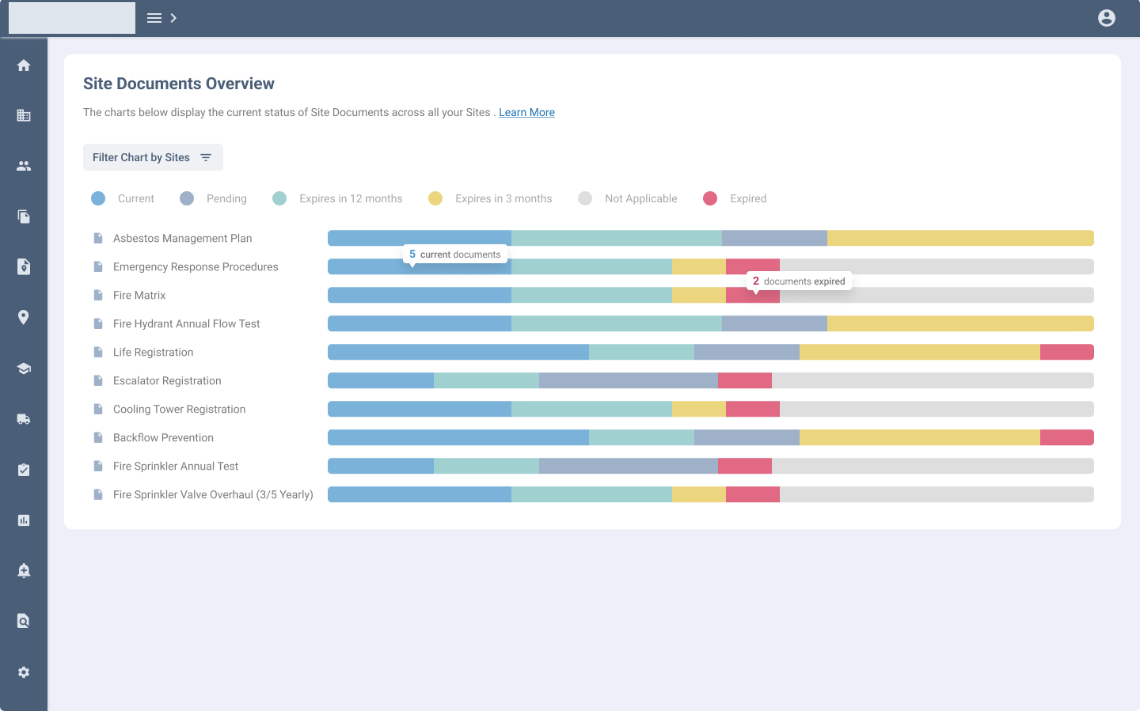
Task: Toggle the Expired legend item
Action: (735, 199)
